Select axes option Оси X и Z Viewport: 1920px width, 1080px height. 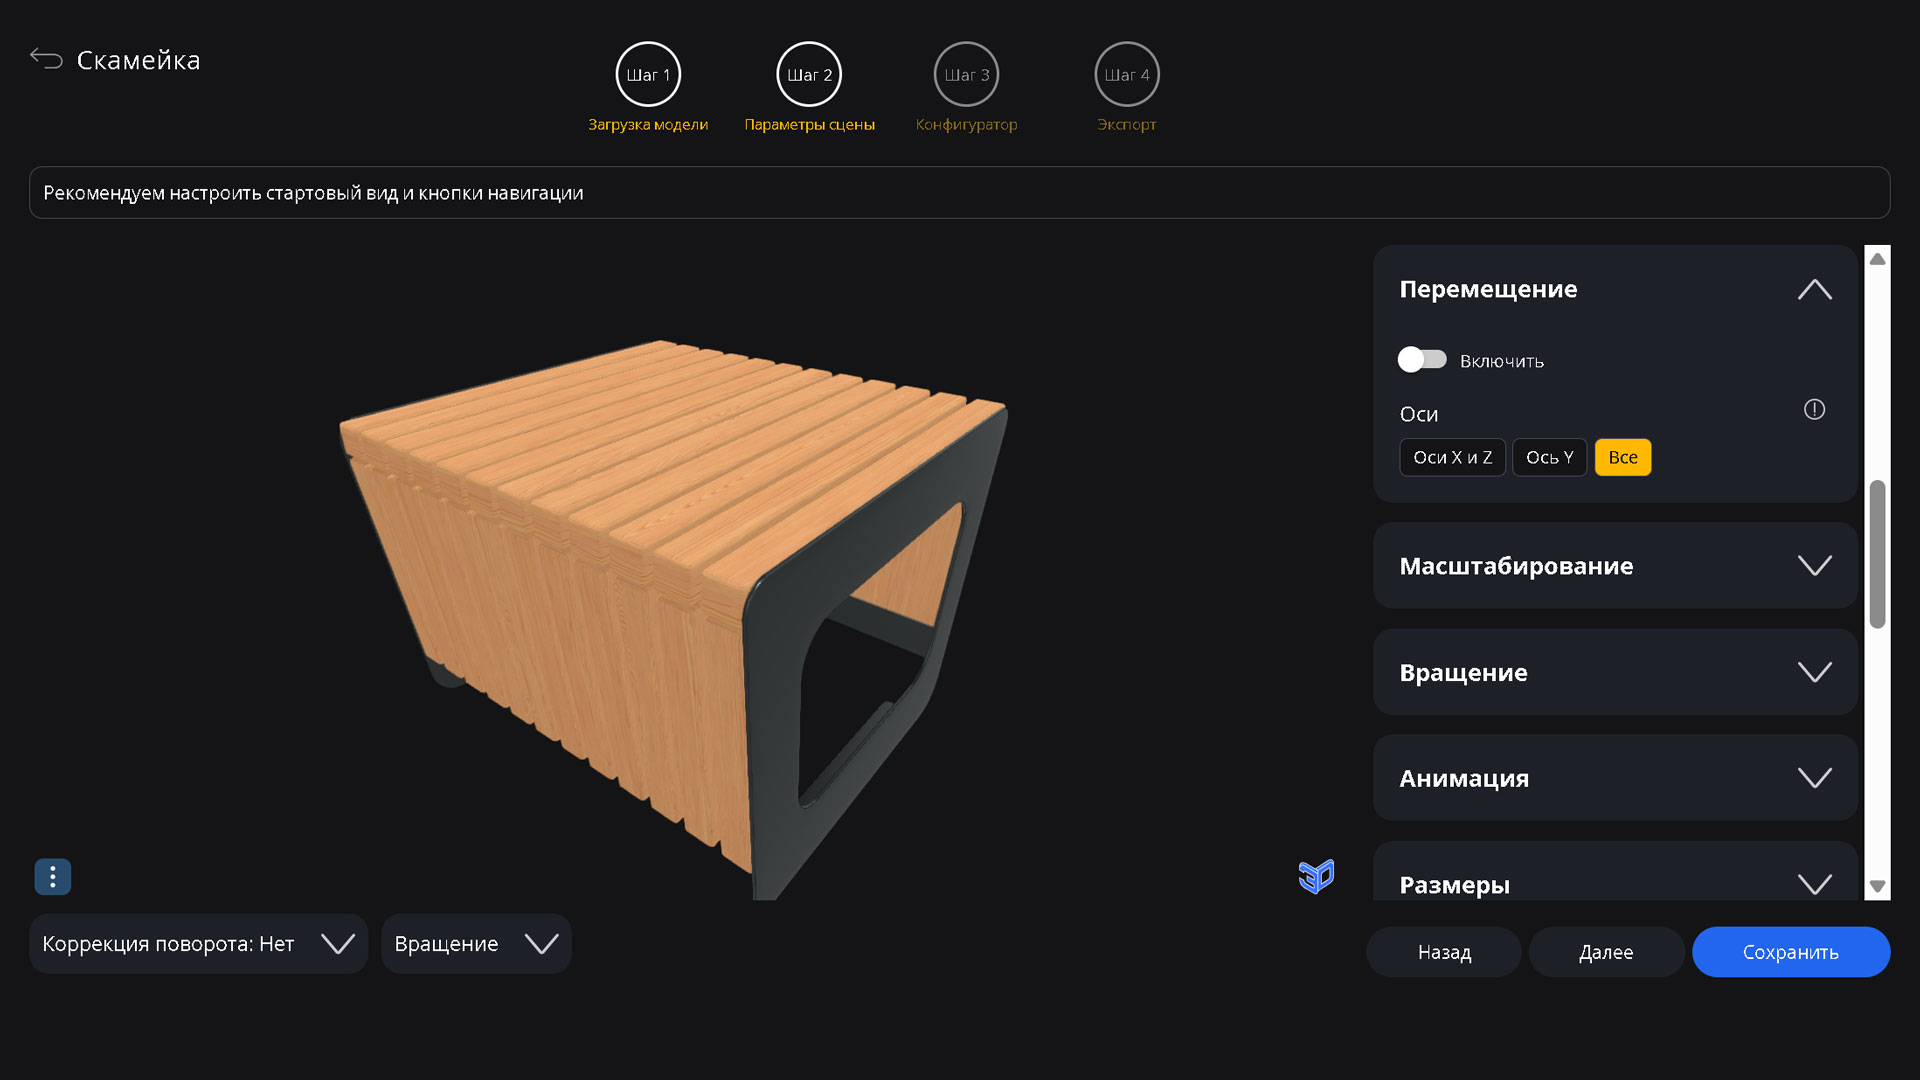1452,457
